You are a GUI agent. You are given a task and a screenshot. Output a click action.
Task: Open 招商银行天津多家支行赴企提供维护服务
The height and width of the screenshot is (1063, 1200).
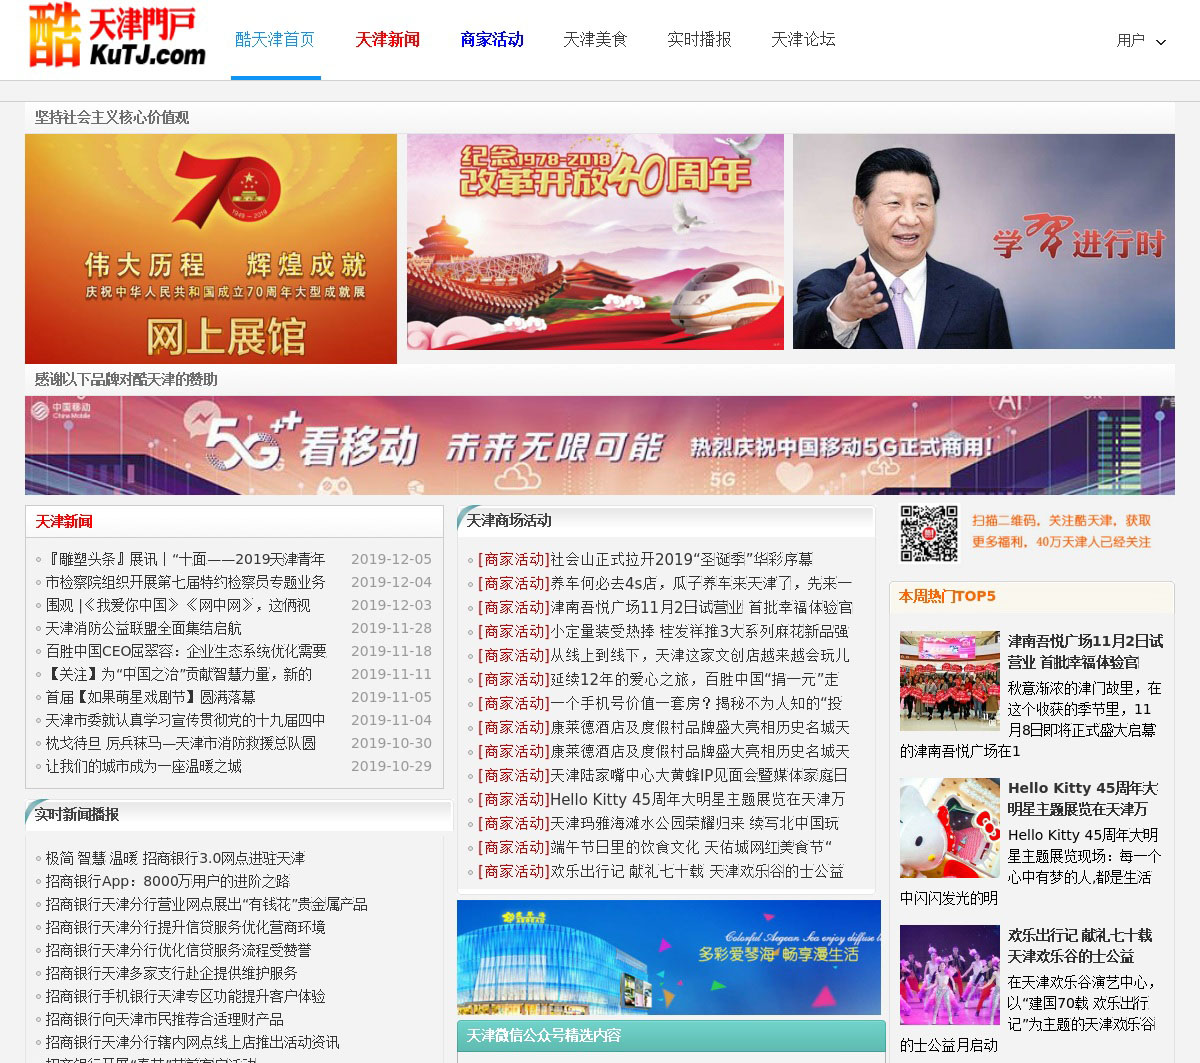[171, 973]
